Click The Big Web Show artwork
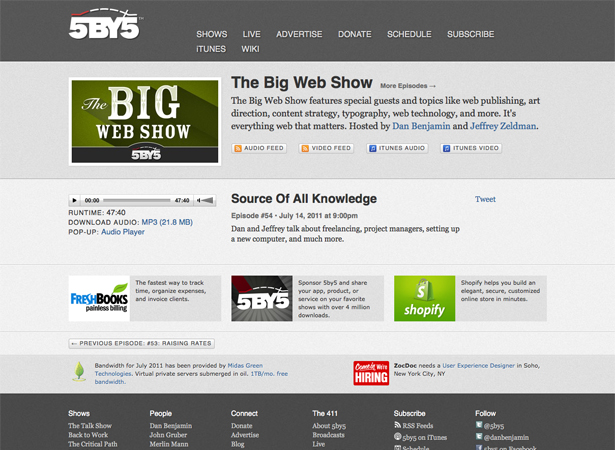Image resolution: width=615 pixels, height=450 pixels. point(145,121)
